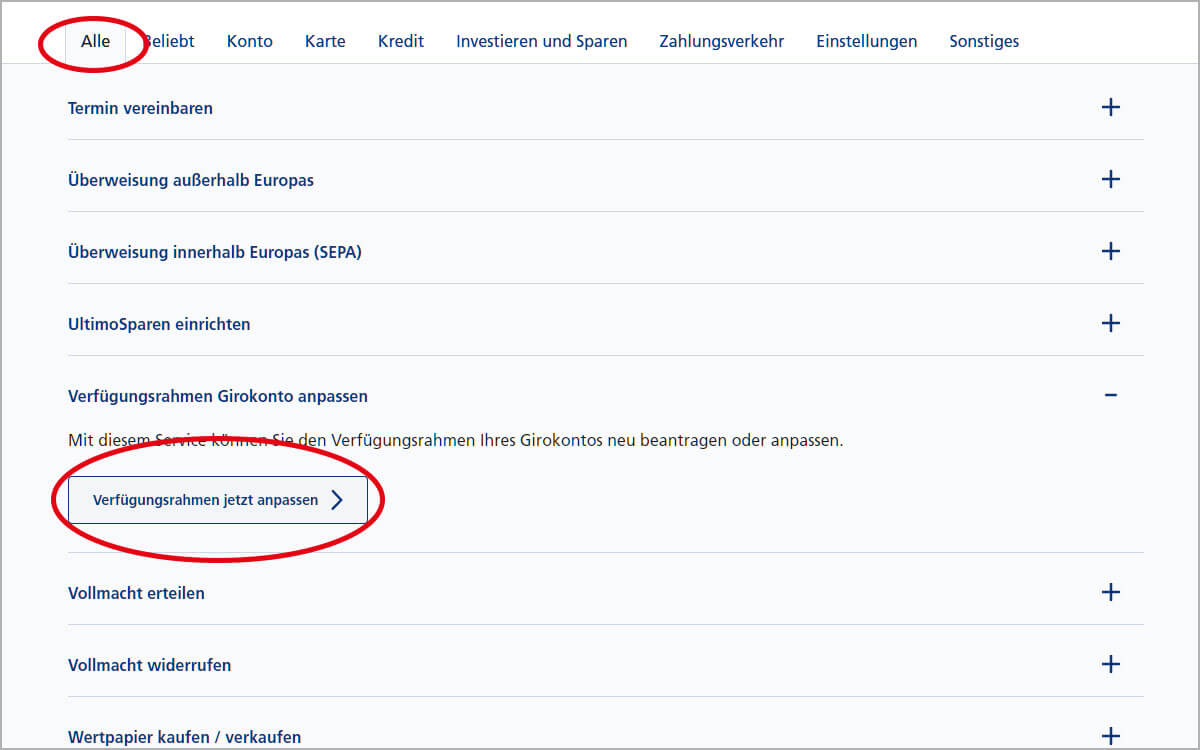The width and height of the screenshot is (1200, 750).
Task: Collapse Verfügungsrahmen Girokonto anpassen section
Action: pyautogui.click(x=1110, y=395)
